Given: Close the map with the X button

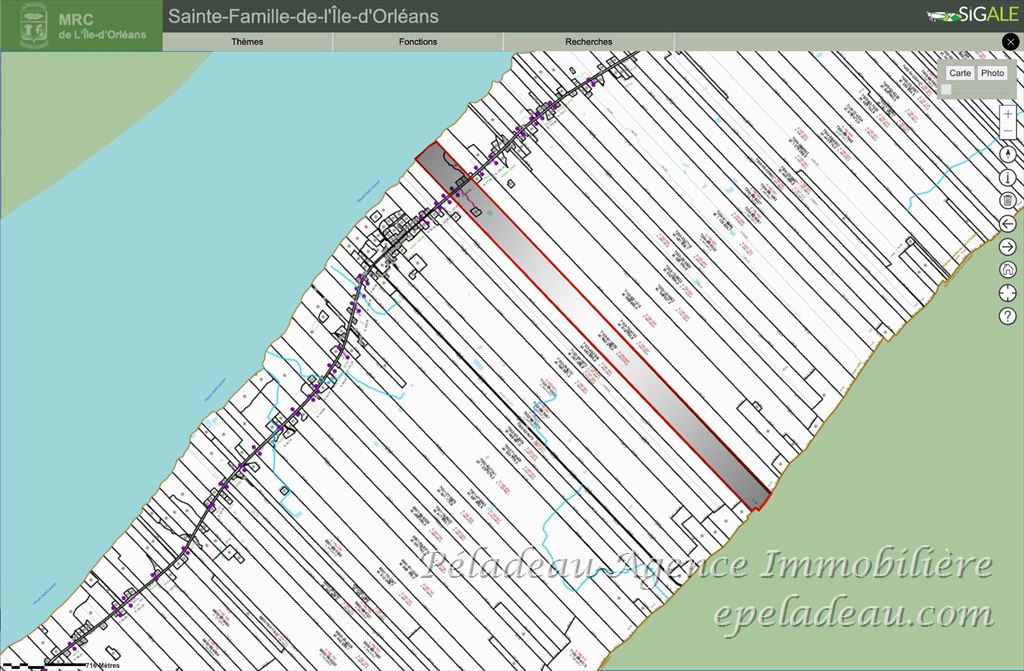Looking at the screenshot, I should [1010, 42].
